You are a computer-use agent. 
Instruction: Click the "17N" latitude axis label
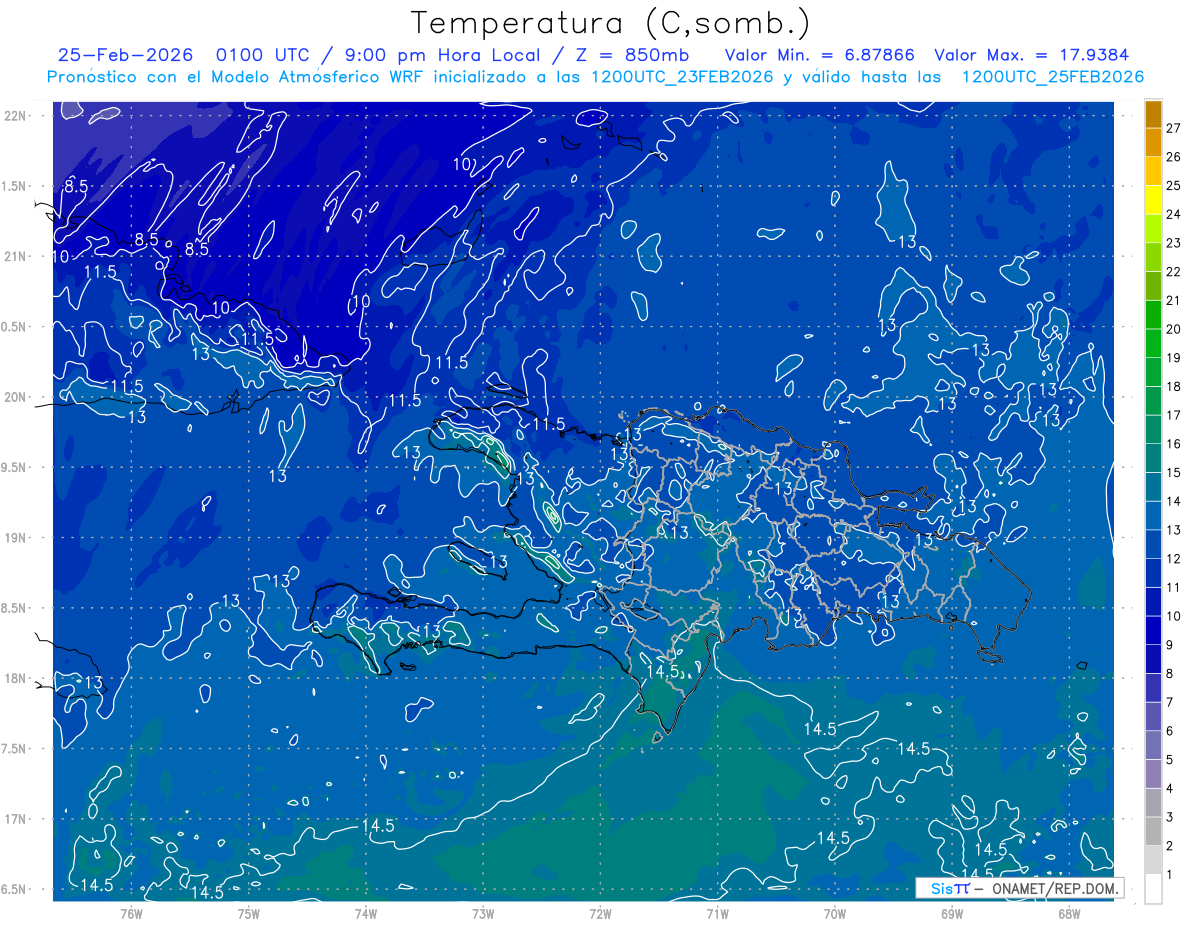tap(14, 819)
